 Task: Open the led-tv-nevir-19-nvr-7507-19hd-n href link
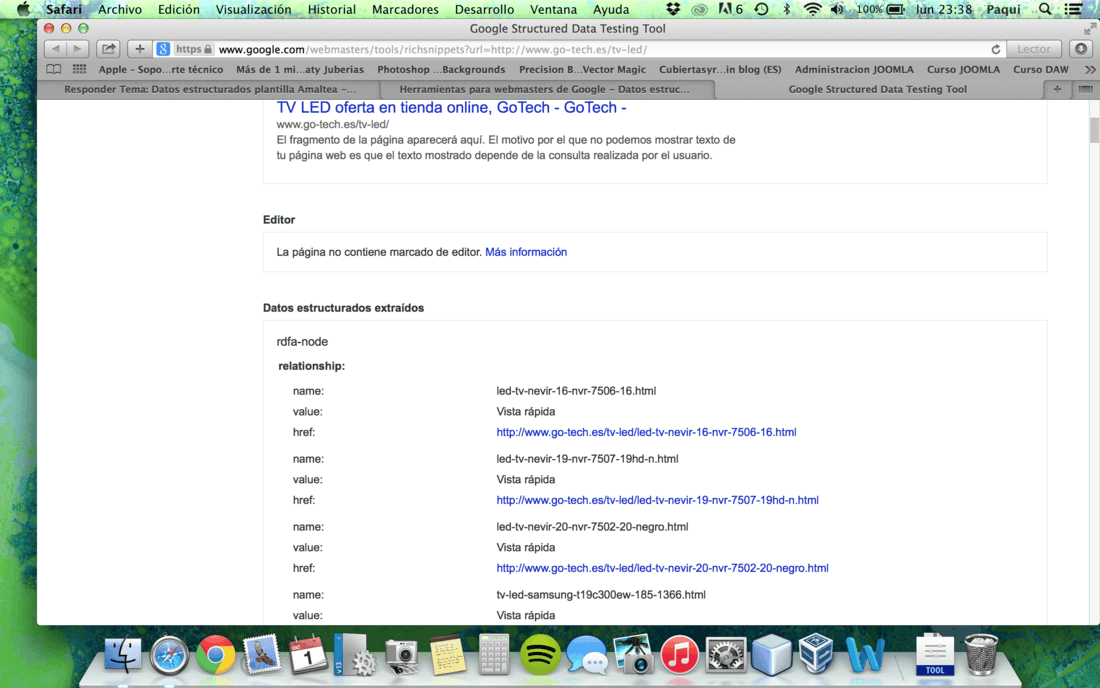[657, 500]
